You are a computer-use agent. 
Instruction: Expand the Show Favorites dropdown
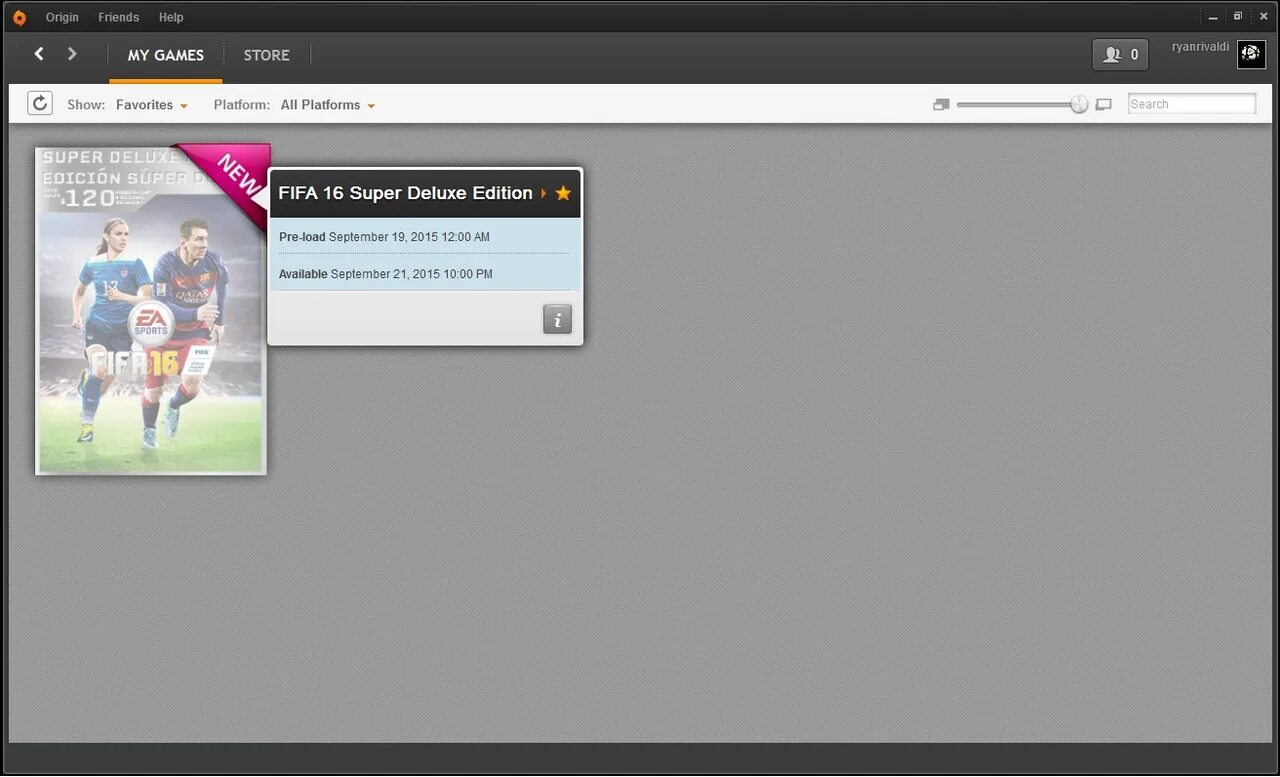[x=151, y=105]
